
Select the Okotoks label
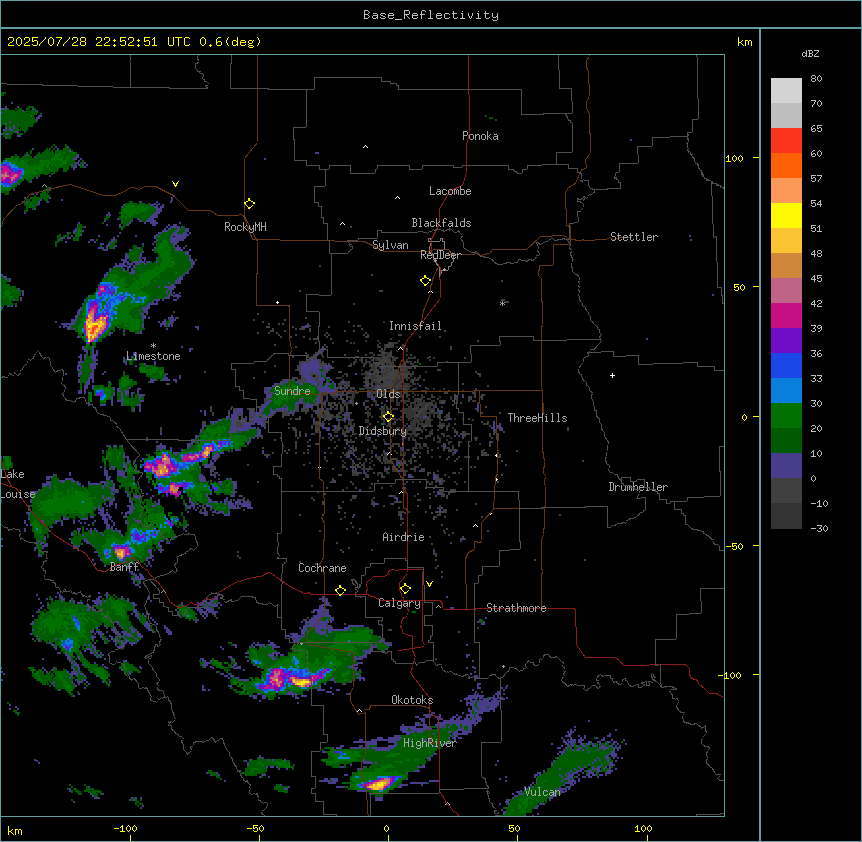pyautogui.click(x=412, y=700)
